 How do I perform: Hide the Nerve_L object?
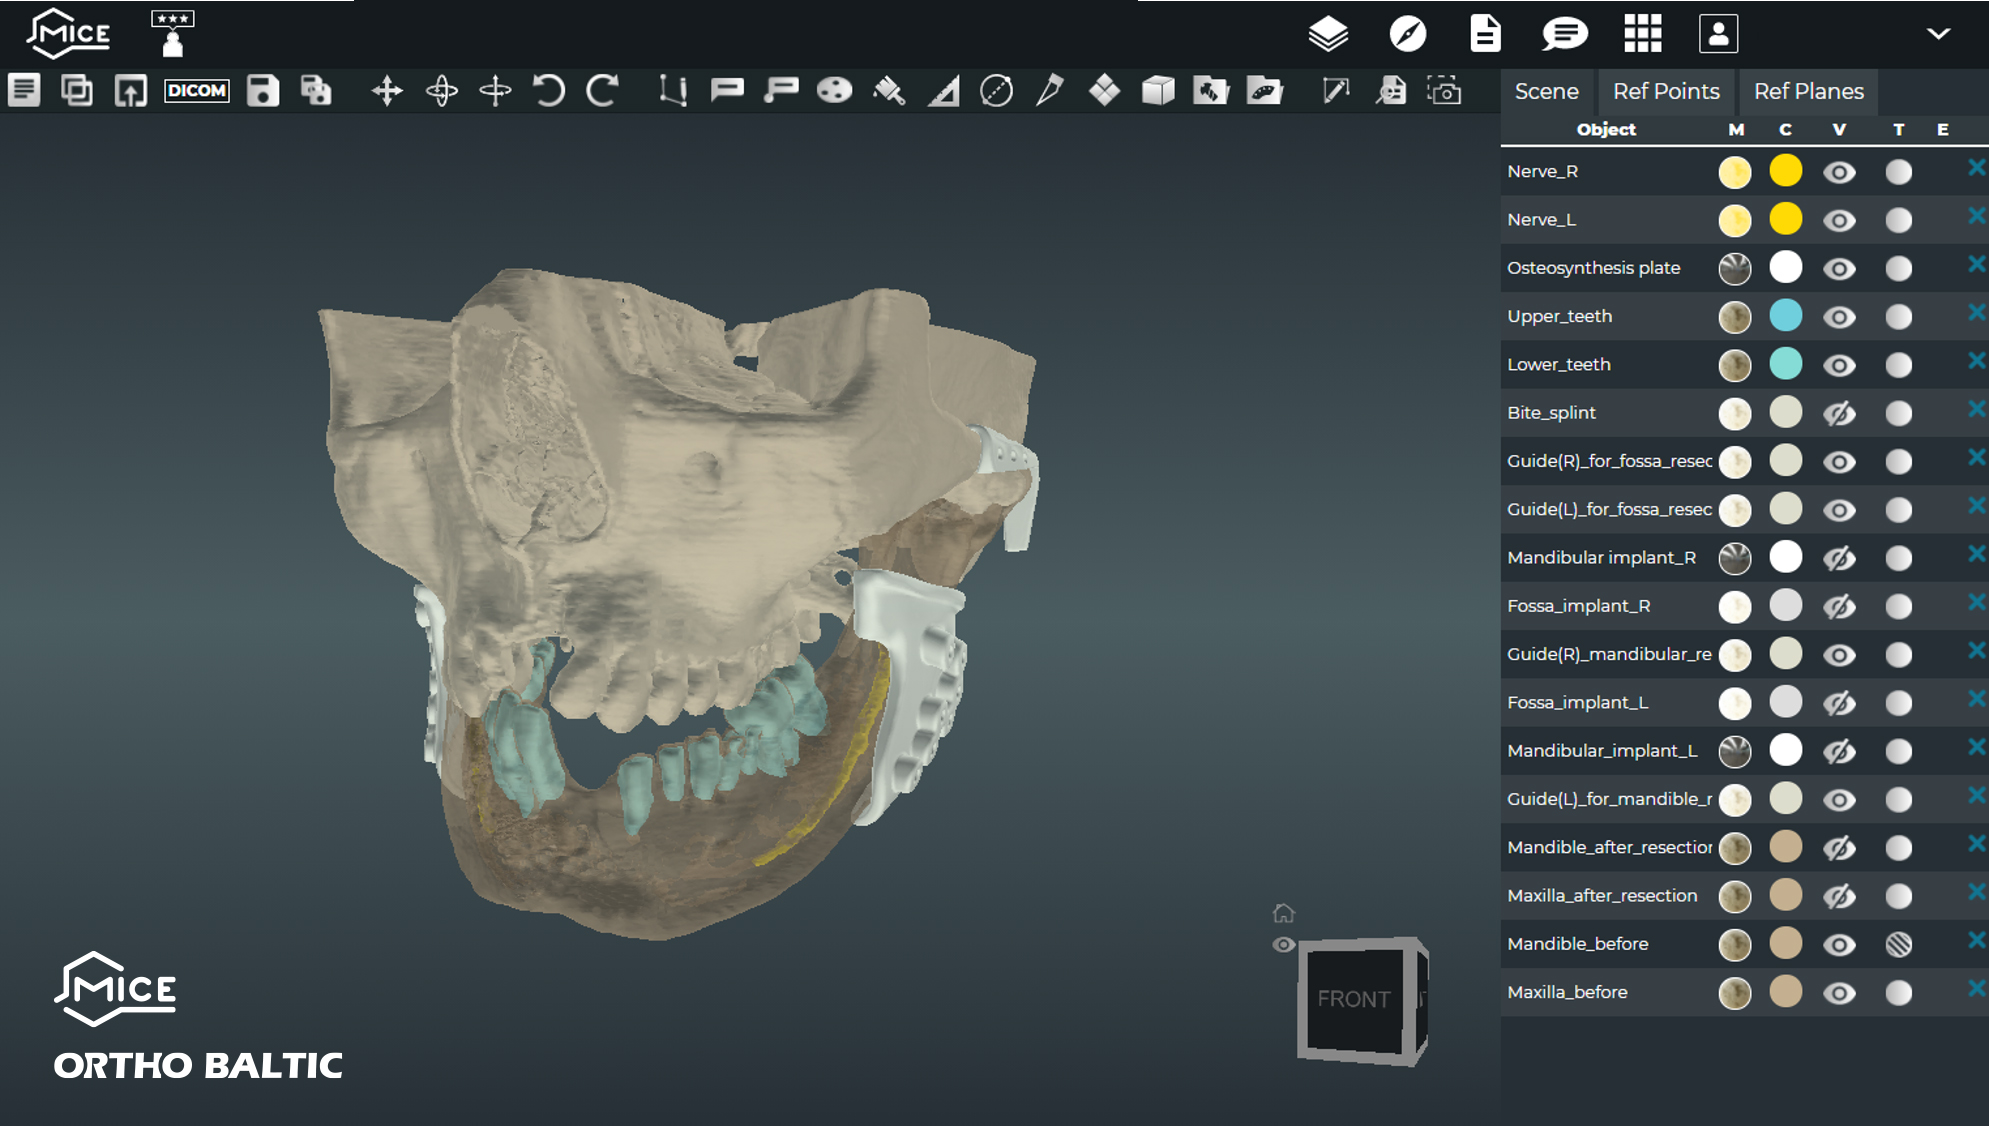(1839, 220)
